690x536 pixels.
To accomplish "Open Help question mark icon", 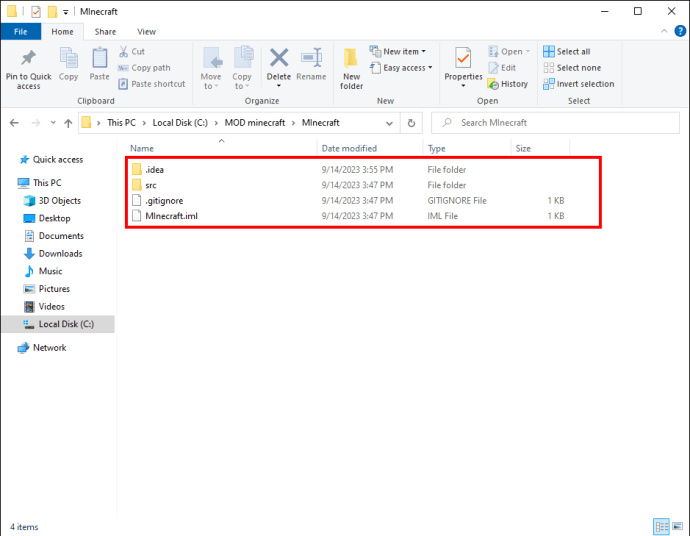I will click(680, 31).
